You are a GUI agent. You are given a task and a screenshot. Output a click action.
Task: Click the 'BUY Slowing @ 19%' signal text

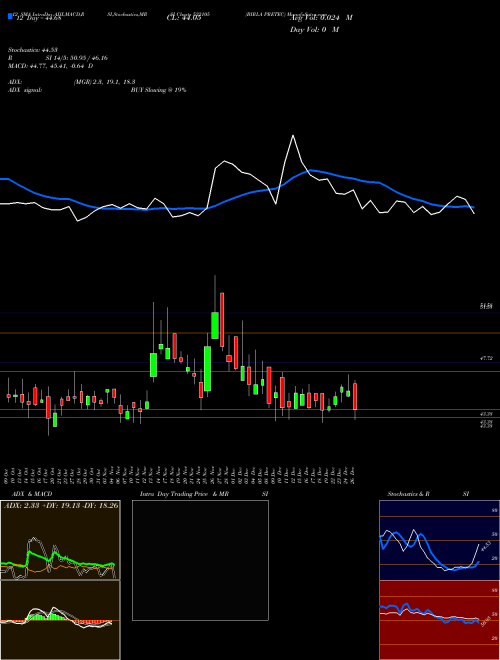coord(158,90)
